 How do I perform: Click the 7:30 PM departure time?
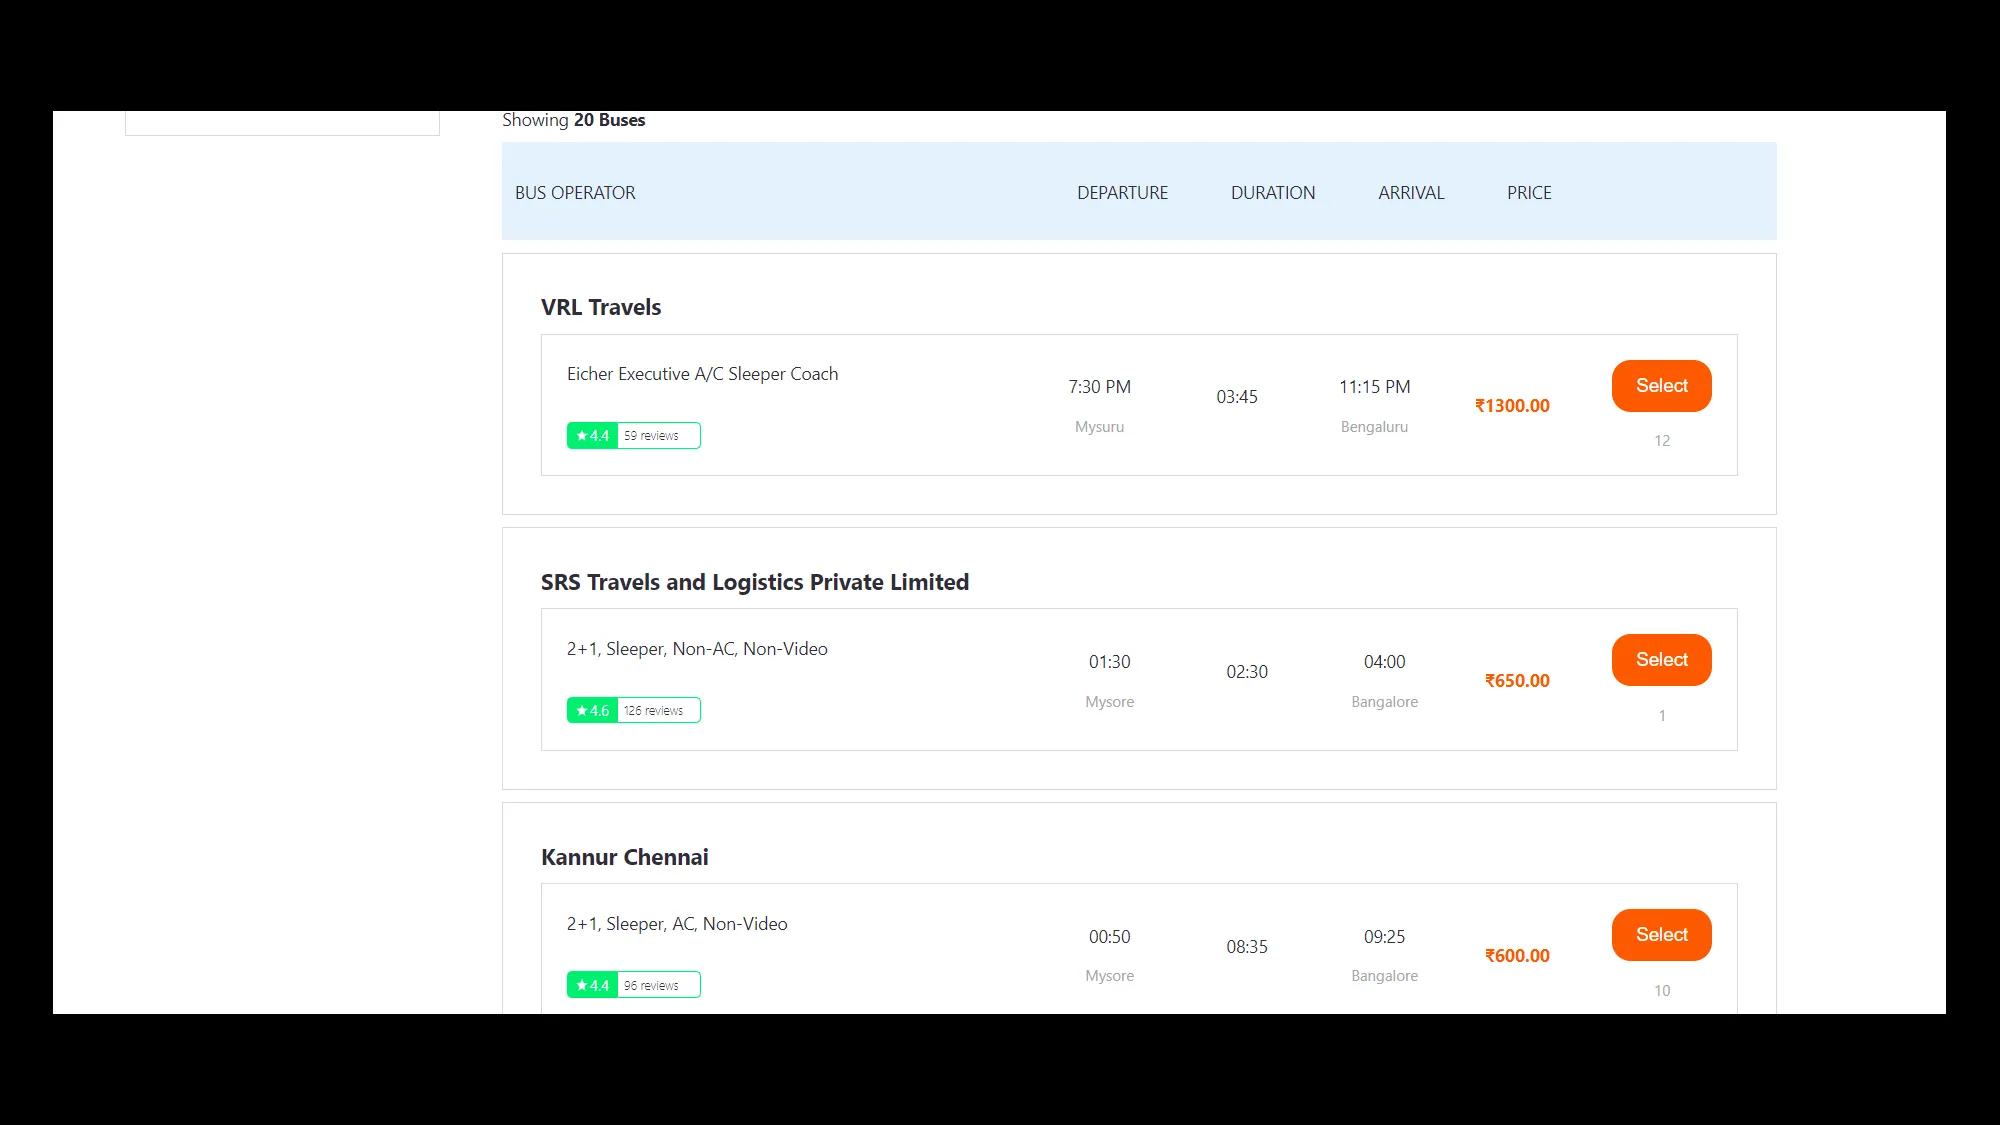point(1099,387)
